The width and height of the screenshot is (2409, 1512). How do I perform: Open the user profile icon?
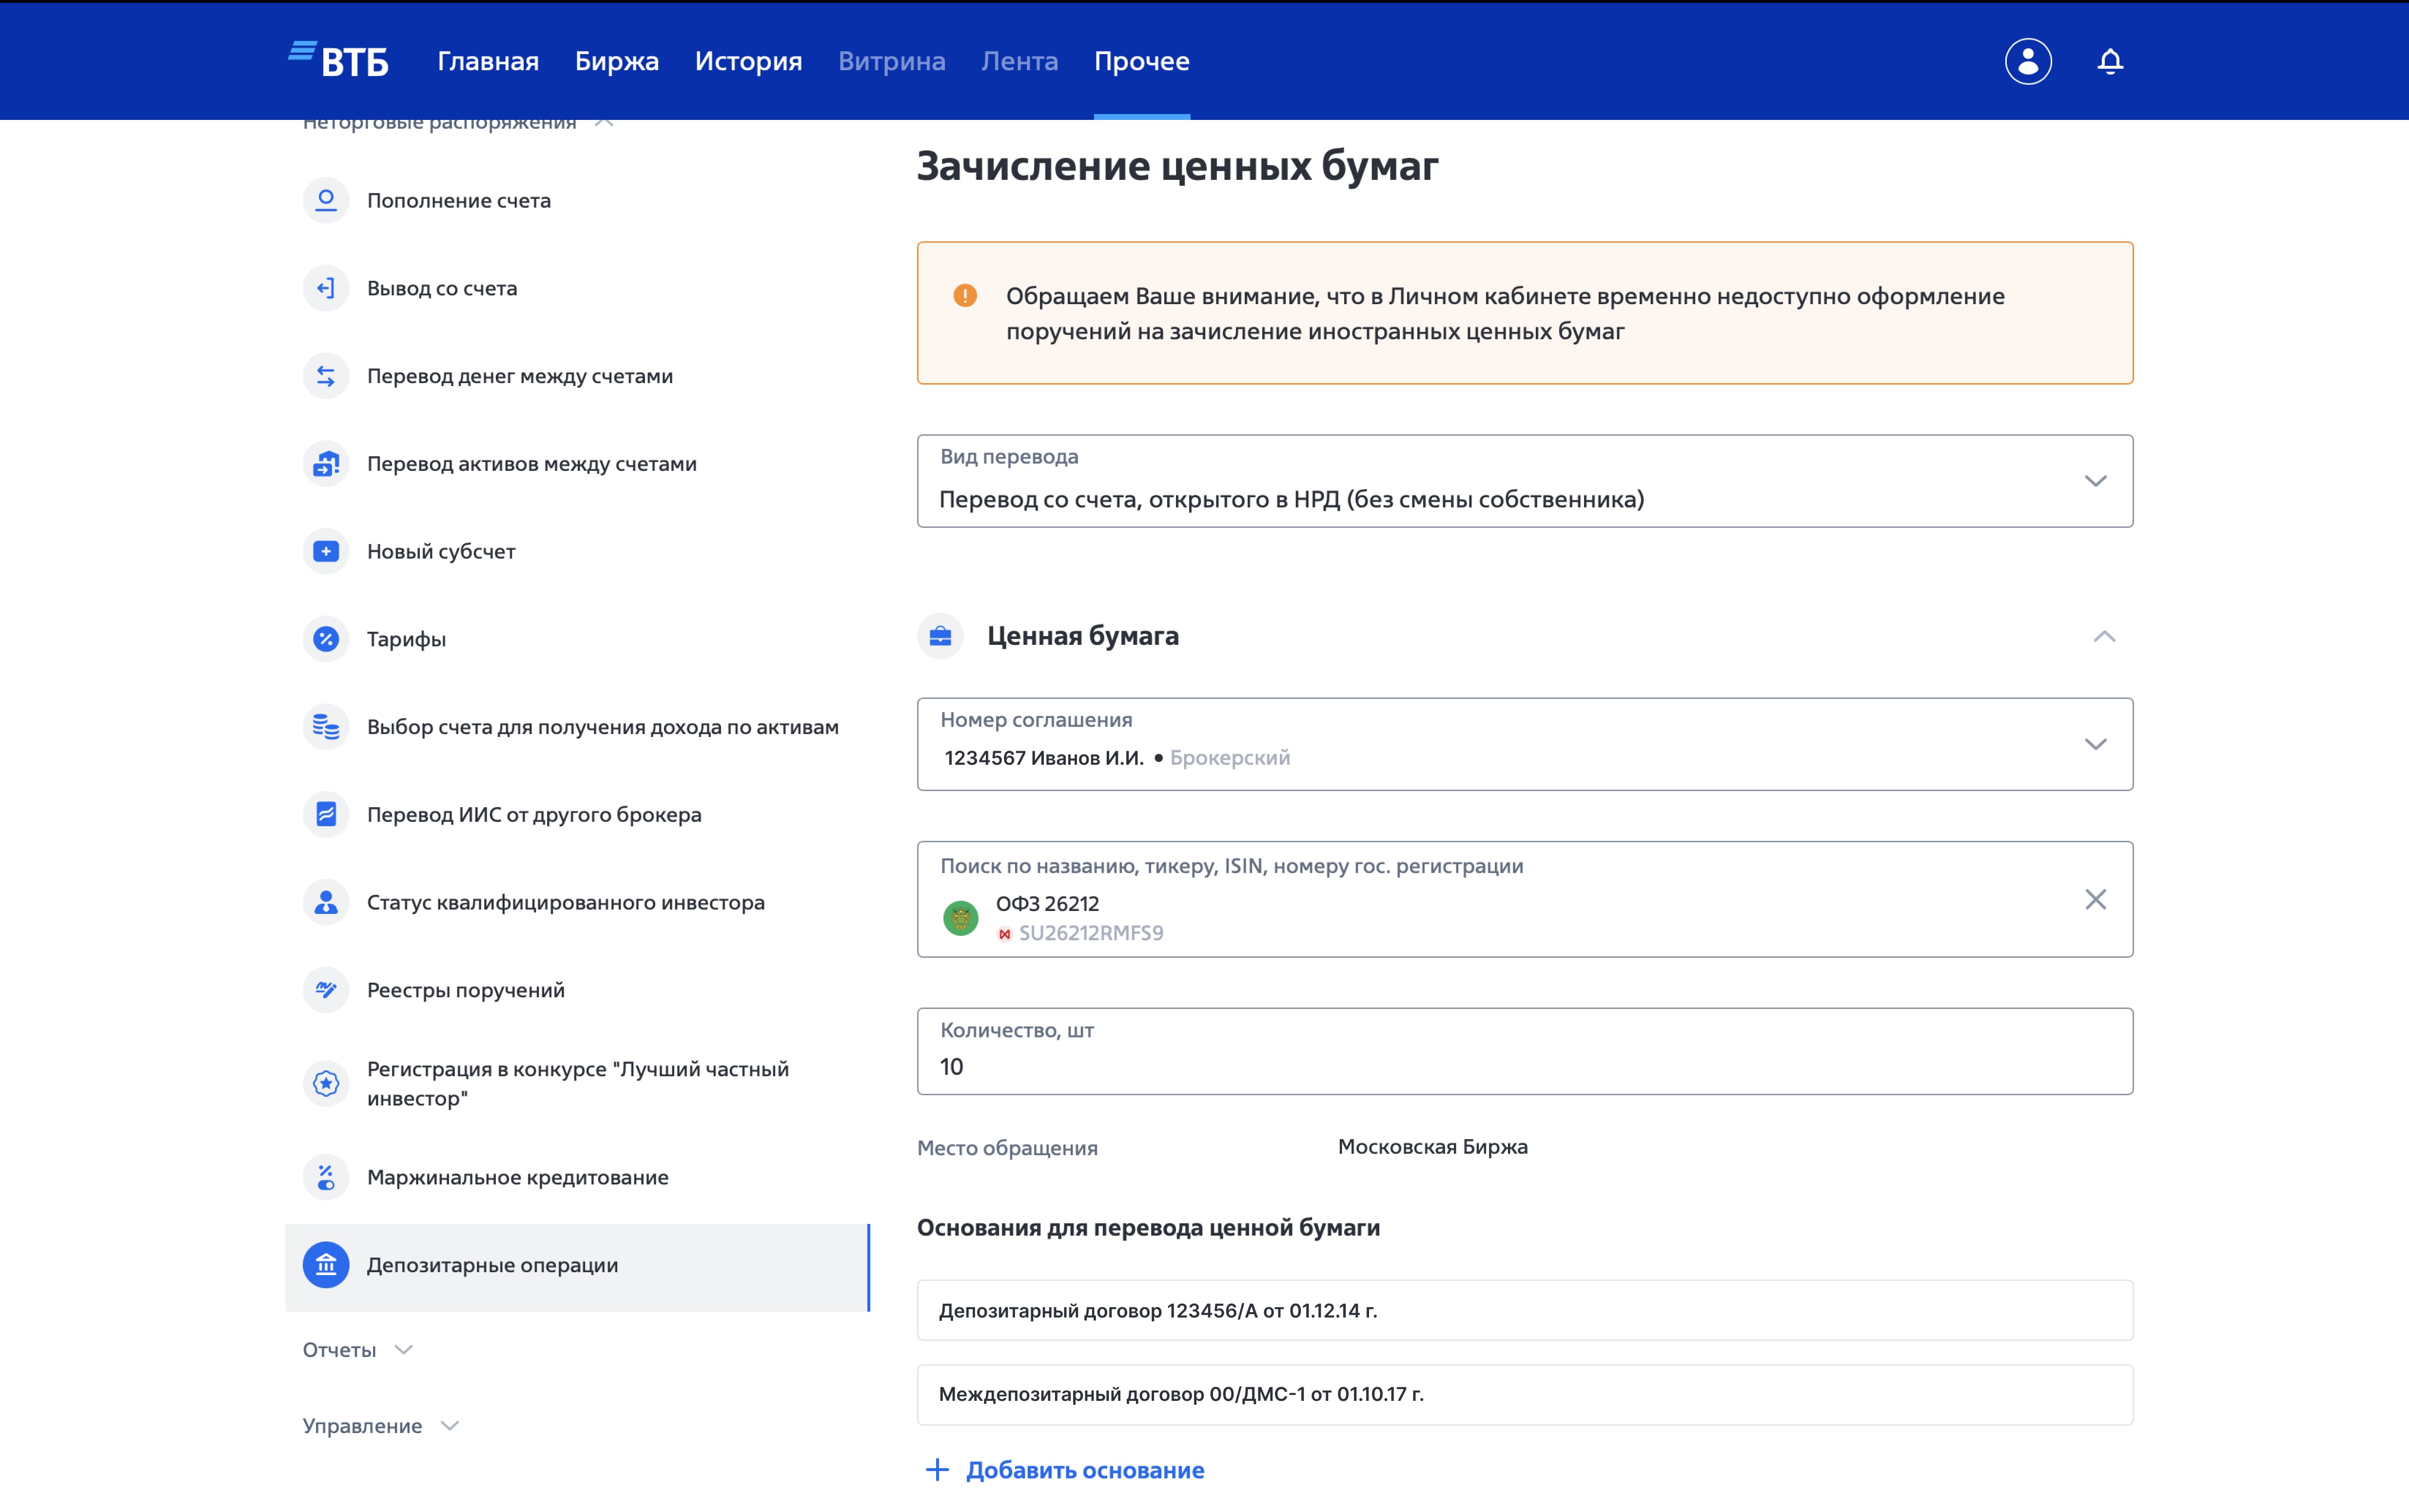[x=2028, y=61]
